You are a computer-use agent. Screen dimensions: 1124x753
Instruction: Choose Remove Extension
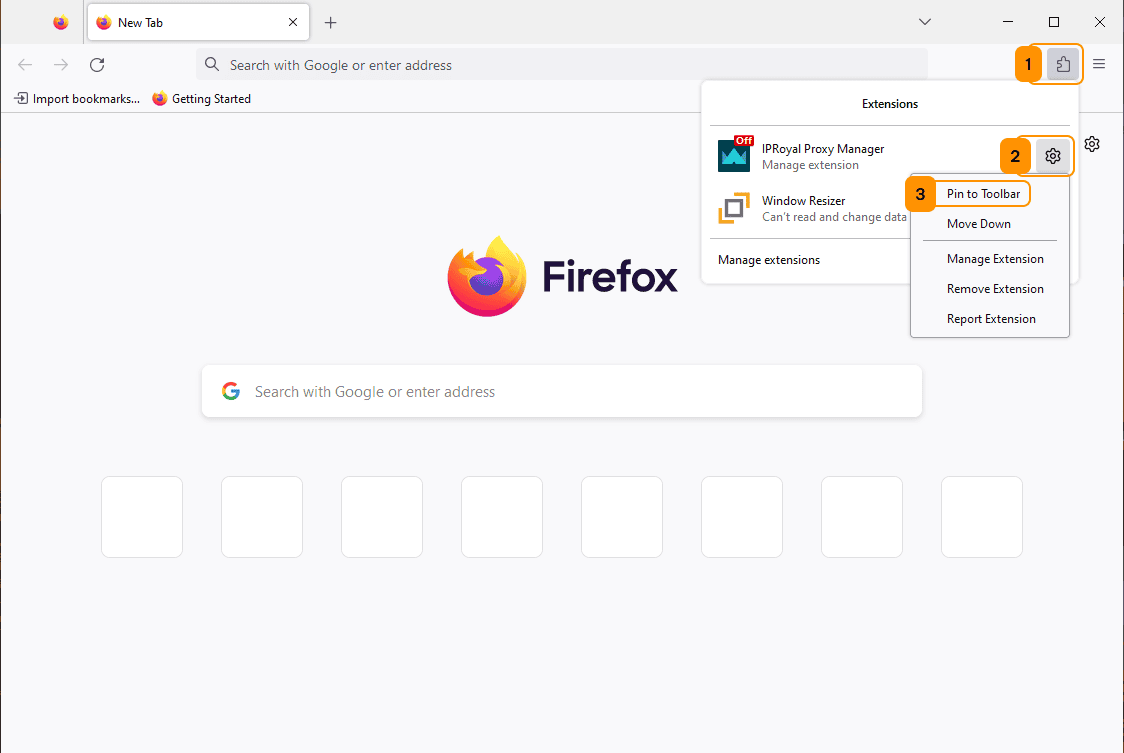[995, 289]
